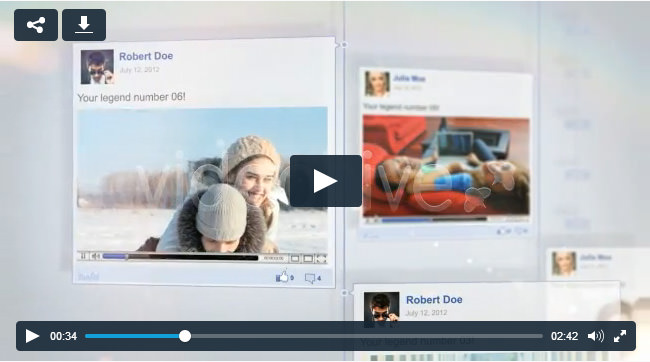
Task: Click the 00:34 elapsed time label
Action: point(63,336)
